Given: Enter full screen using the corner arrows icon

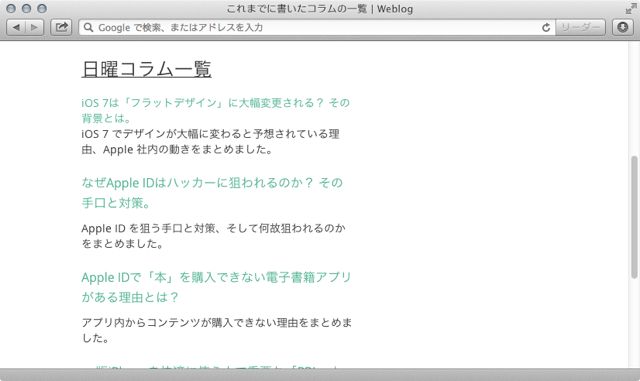Looking at the screenshot, I should pyautogui.click(x=631, y=9).
